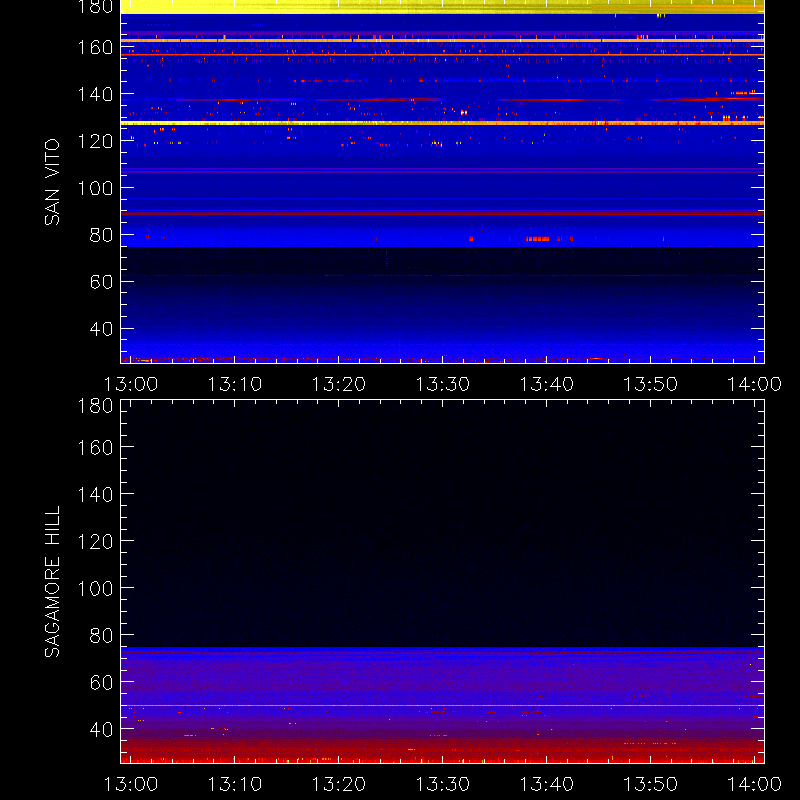Click the SAGAMORE HILL axis label
This screenshot has width=800, height=800.
[x=52, y=581]
